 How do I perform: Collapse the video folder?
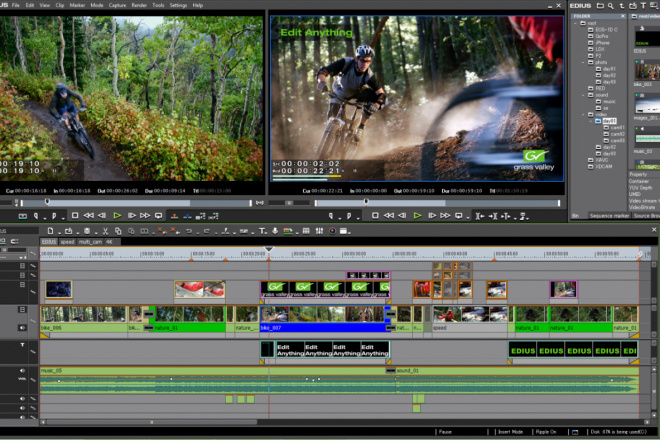pos(583,115)
